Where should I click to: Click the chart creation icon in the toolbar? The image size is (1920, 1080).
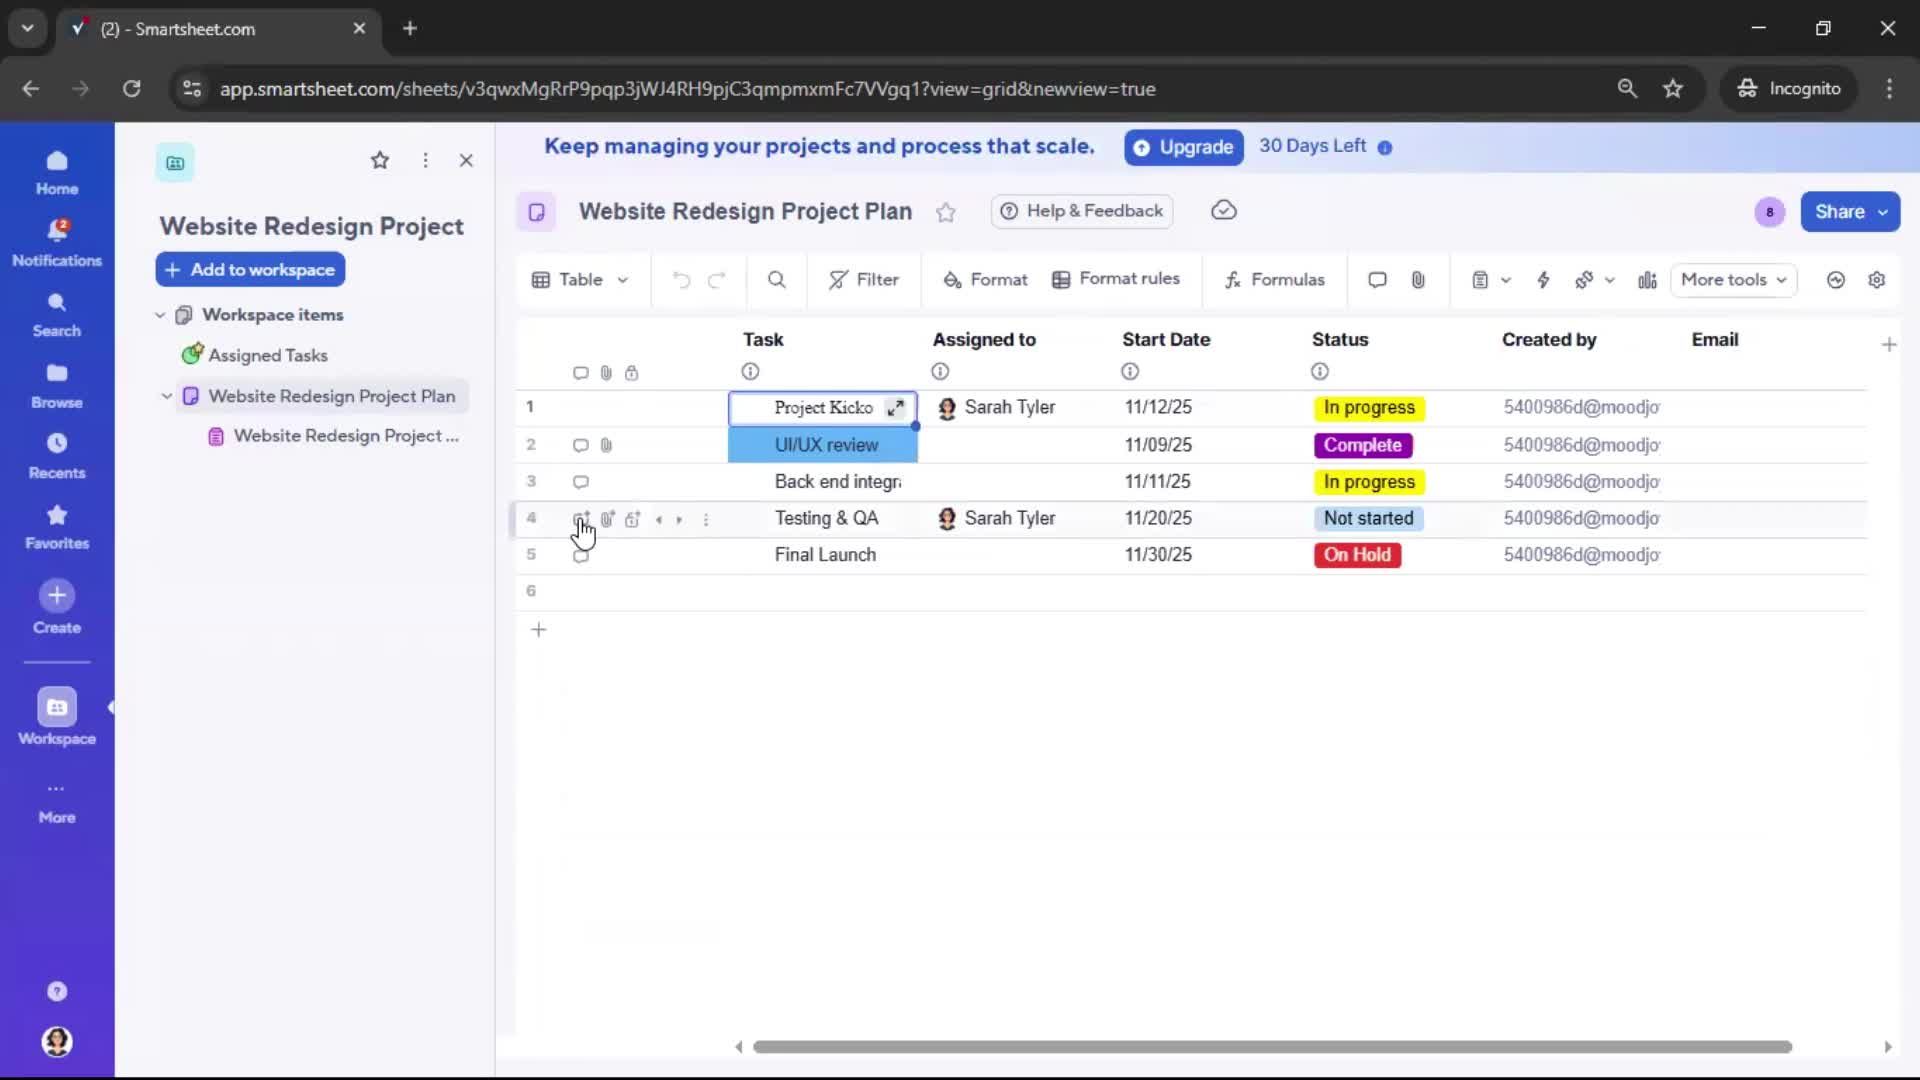[x=1646, y=280]
